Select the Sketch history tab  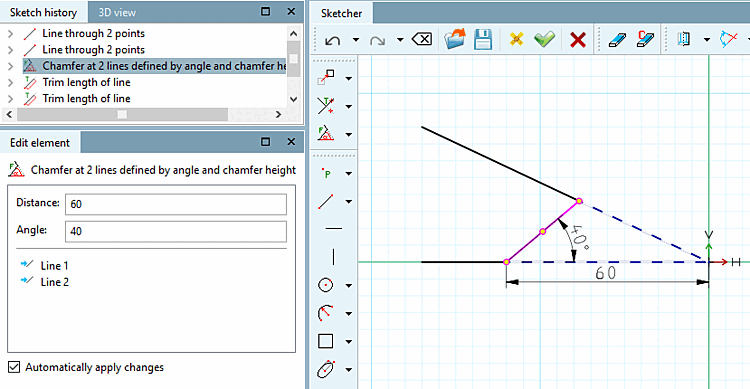43,12
